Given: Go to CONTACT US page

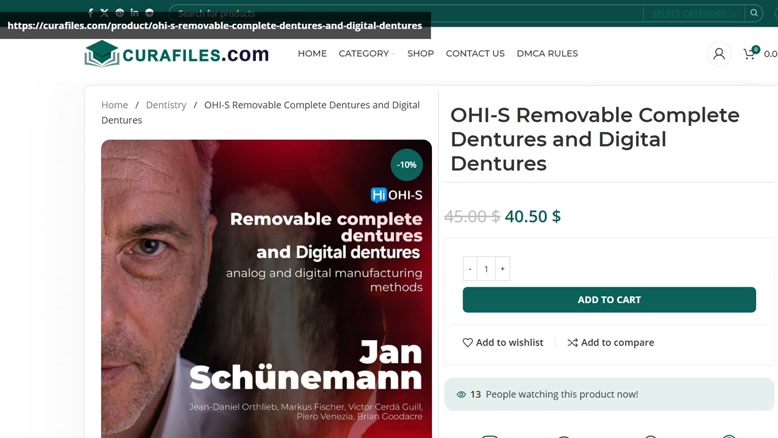Looking at the screenshot, I should pyautogui.click(x=475, y=54).
